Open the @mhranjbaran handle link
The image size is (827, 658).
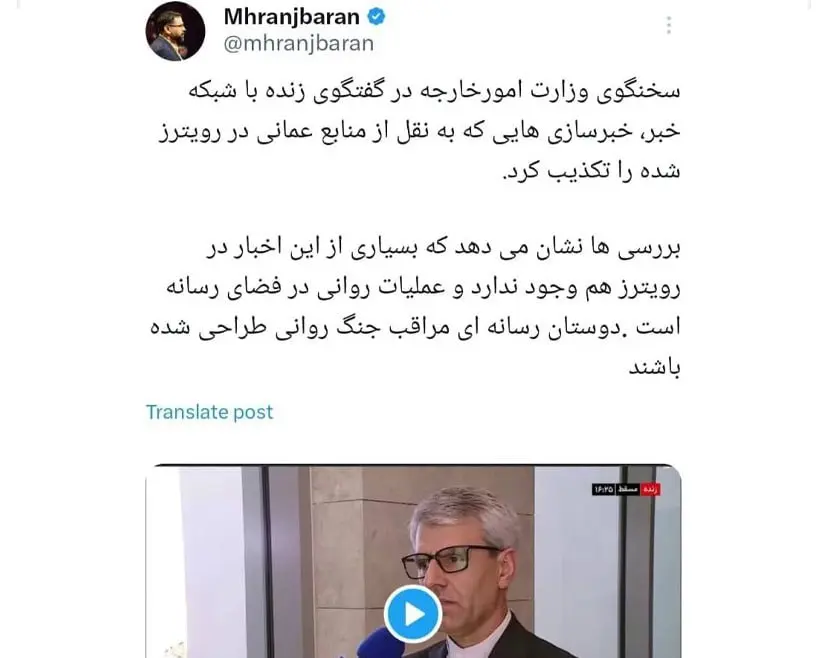click(299, 43)
